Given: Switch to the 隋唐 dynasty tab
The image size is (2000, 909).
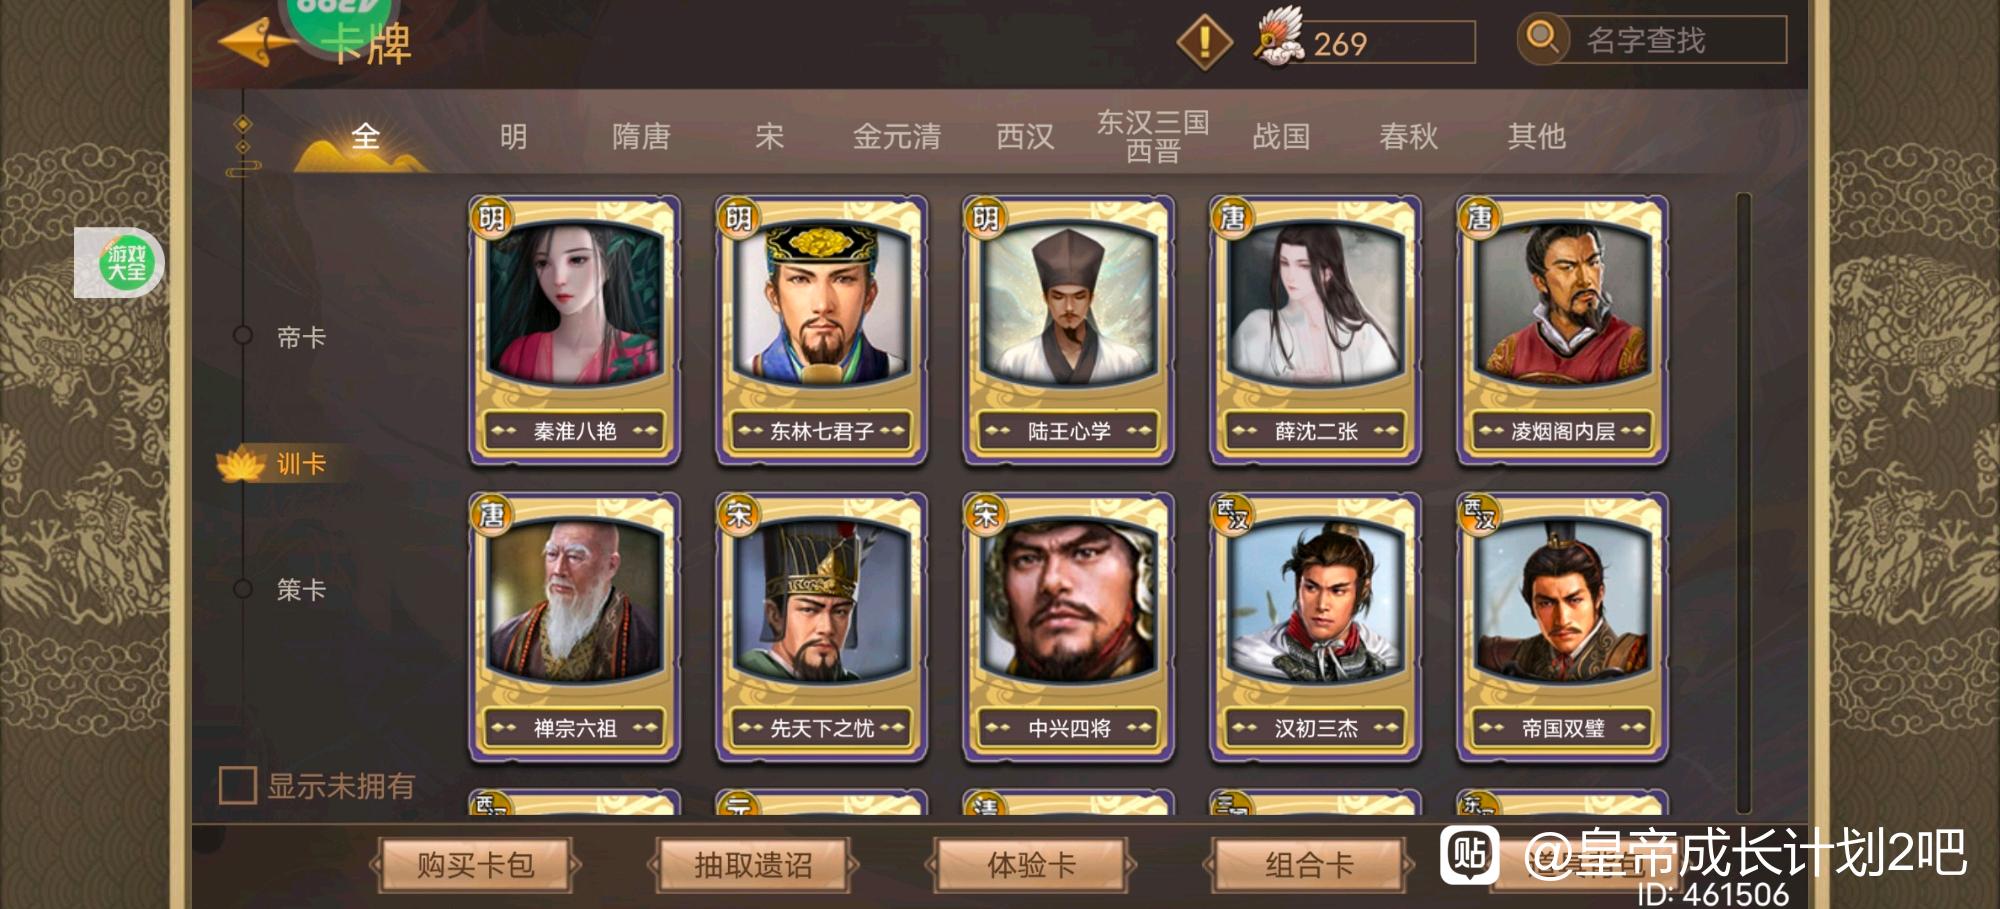Looking at the screenshot, I should [641, 136].
